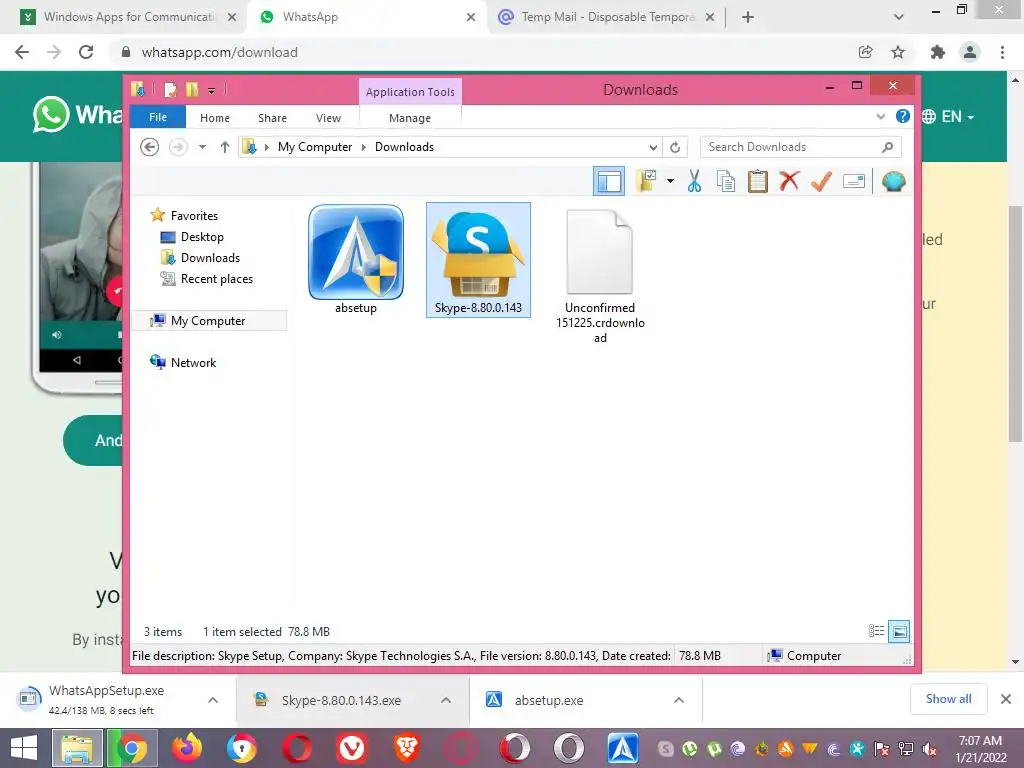Open the Home ribbon tab
Screen dimensions: 1024x768
tap(215, 118)
